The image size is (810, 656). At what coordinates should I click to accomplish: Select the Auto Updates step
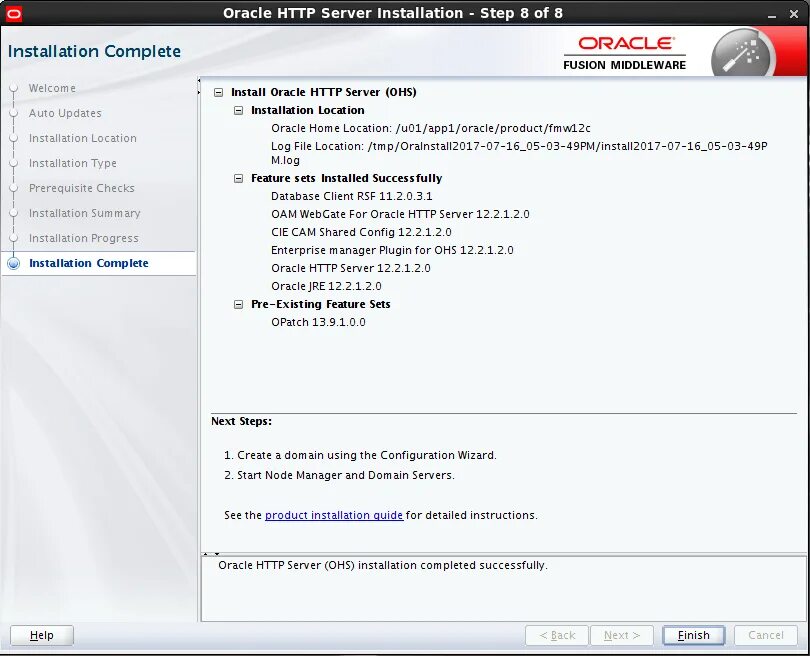65,113
